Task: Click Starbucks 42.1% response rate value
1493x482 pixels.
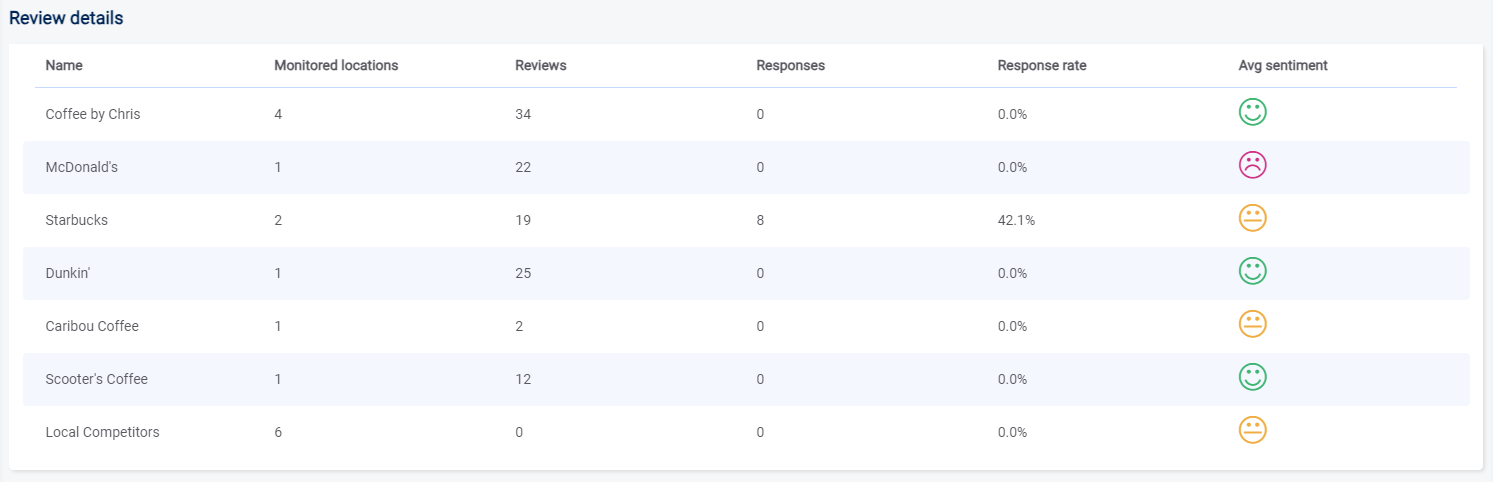Action: coord(1016,220)
